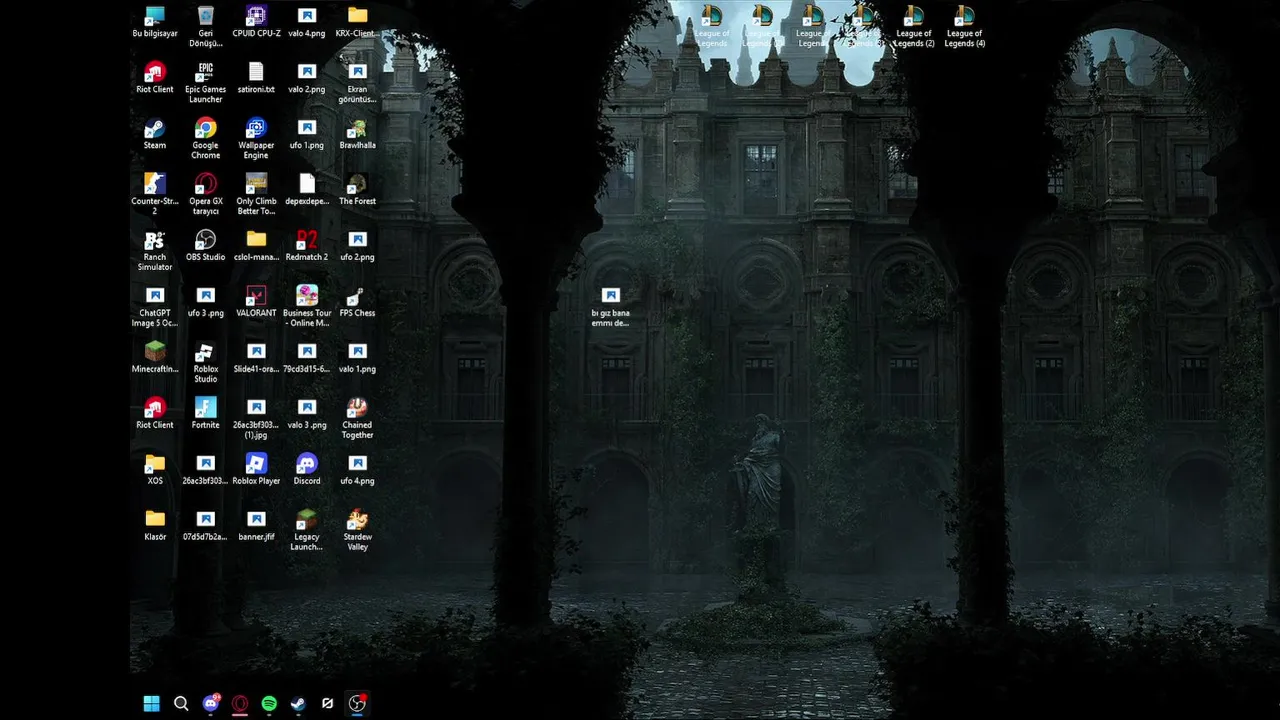Open Bu bilgisayar desktop icon
This screenshot has height=720, width=1280.
coord(154,22)
